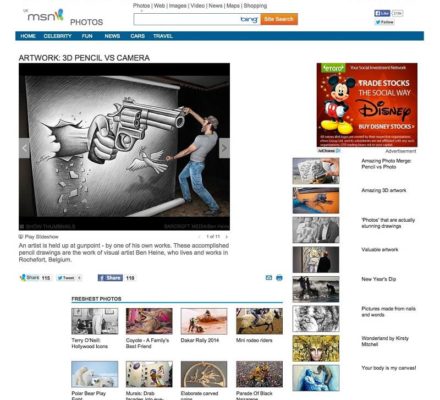Click the MSN Share button under caption
The width and height of the screenshot is (440, 400).
coord(30,278)
